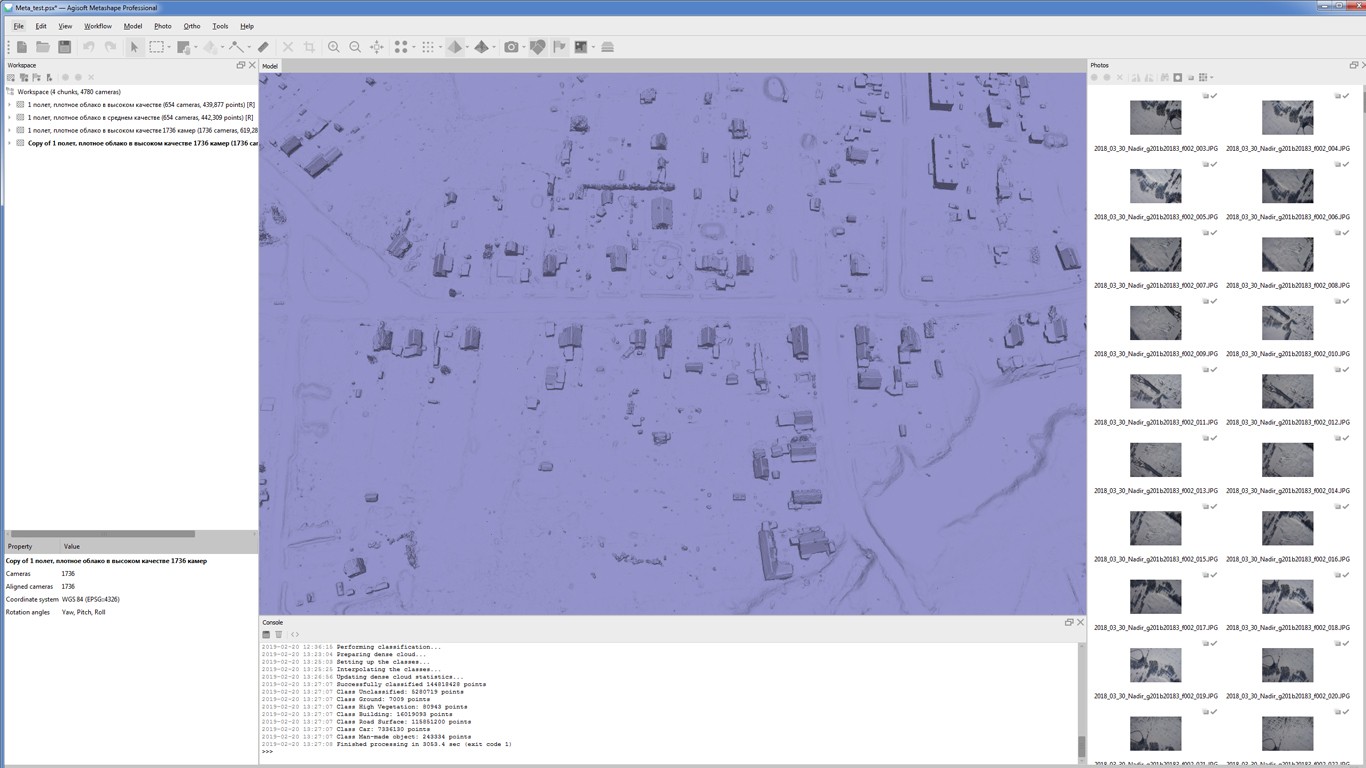Click the Reset View icon

click(x=377, y=47)
